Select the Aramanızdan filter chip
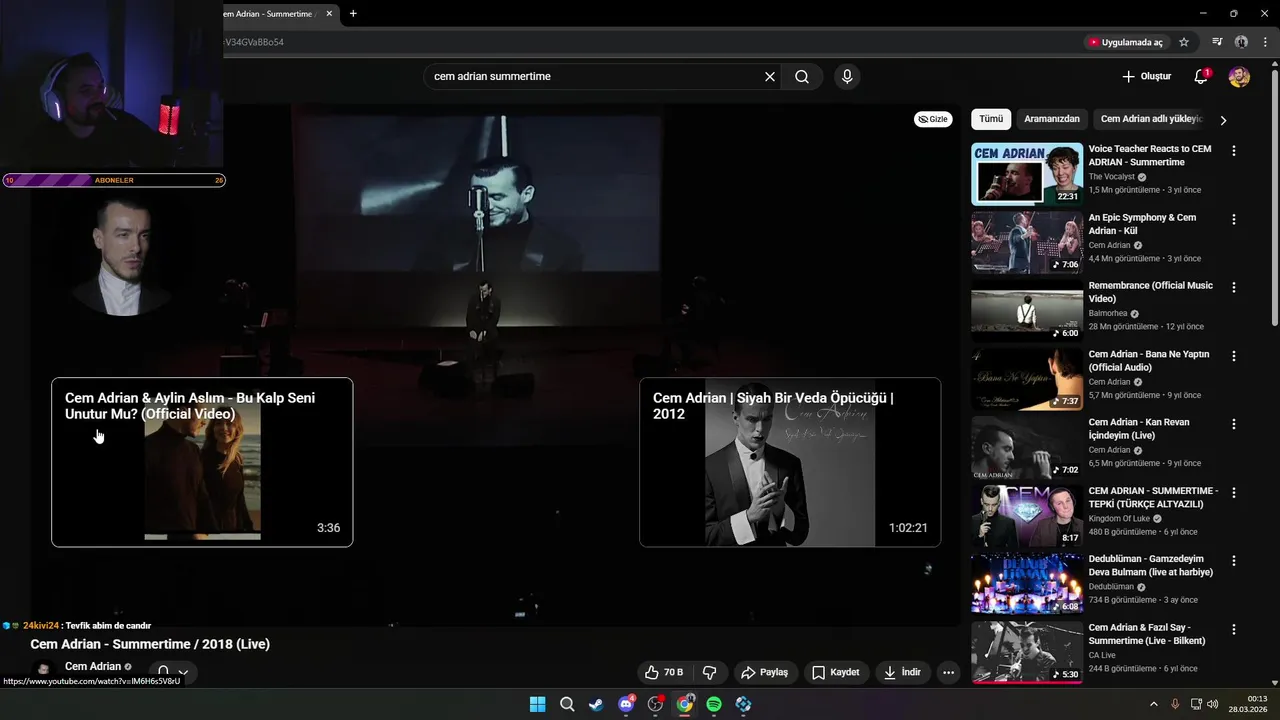 click(x=1052, y=119)
